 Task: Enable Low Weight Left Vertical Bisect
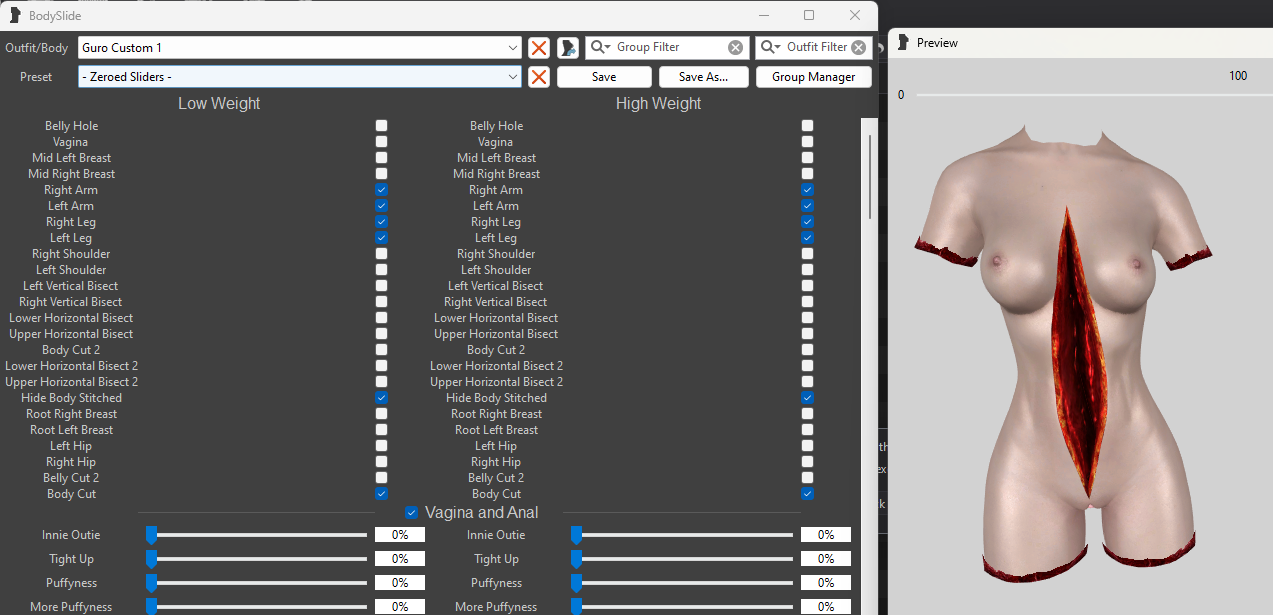pos(381,286)
